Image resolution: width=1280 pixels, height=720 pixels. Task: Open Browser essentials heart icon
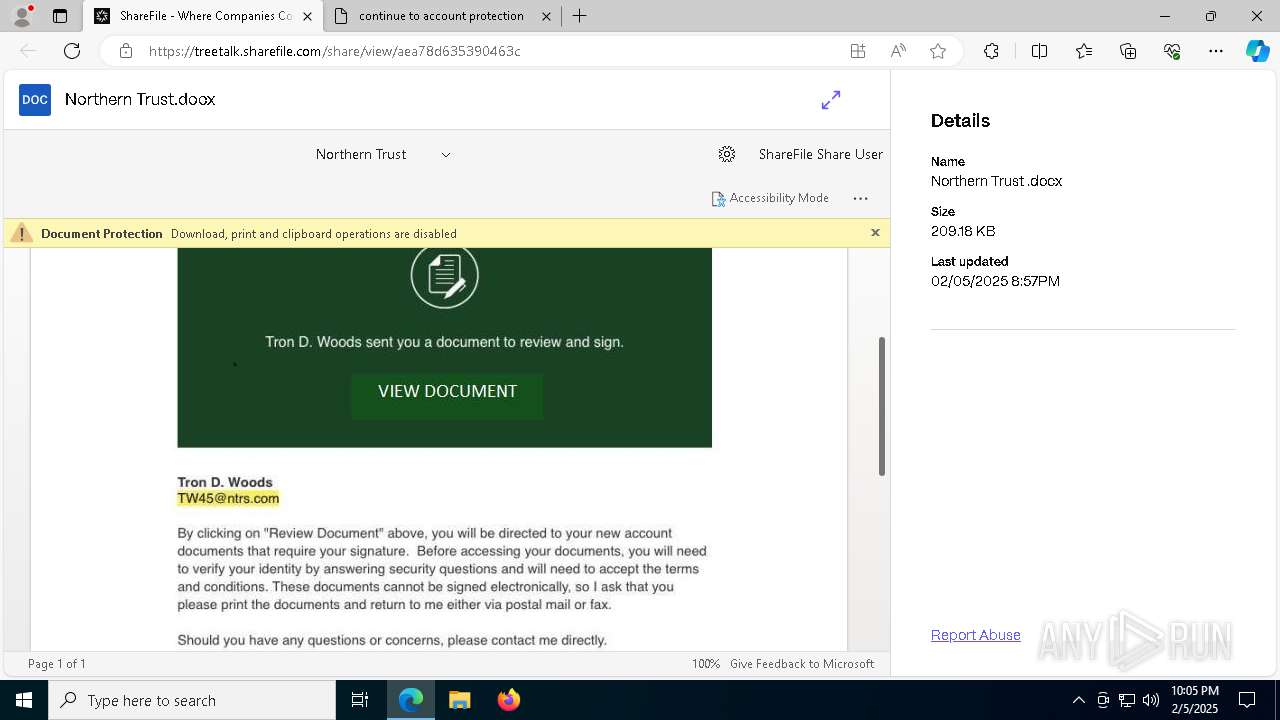click(x=1172, y=51)
